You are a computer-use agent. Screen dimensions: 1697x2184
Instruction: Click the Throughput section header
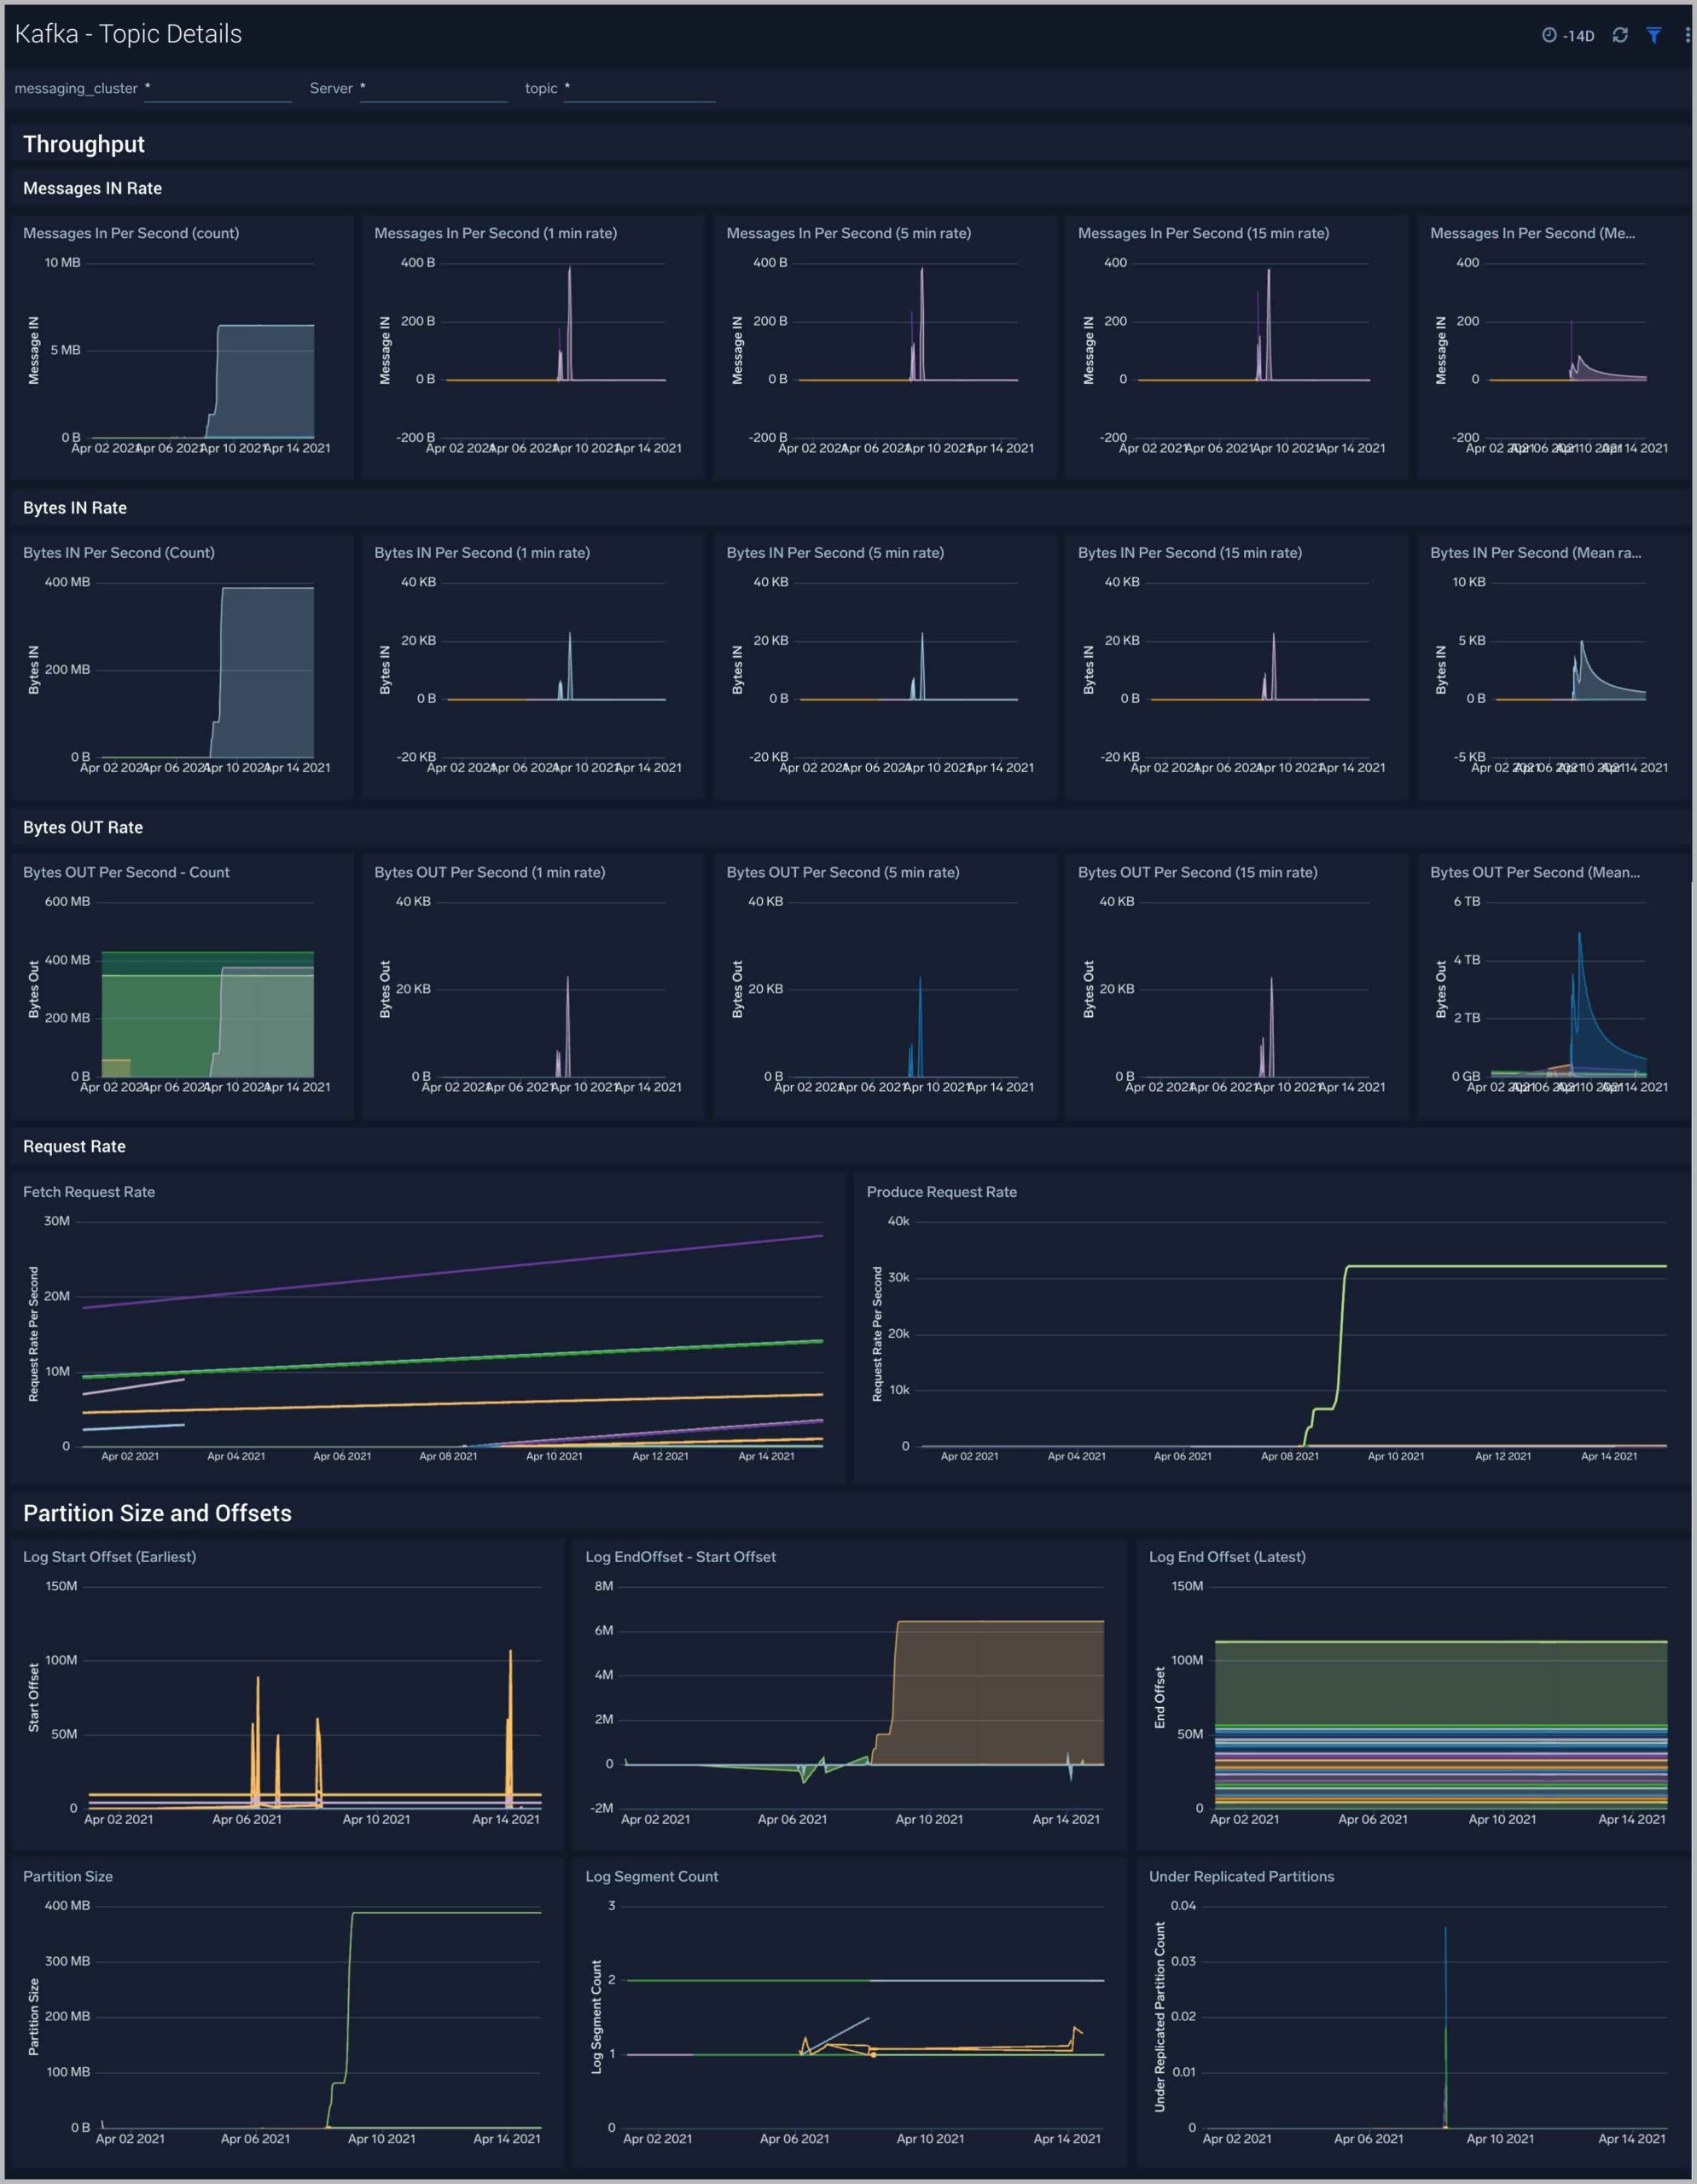point(84,144)
